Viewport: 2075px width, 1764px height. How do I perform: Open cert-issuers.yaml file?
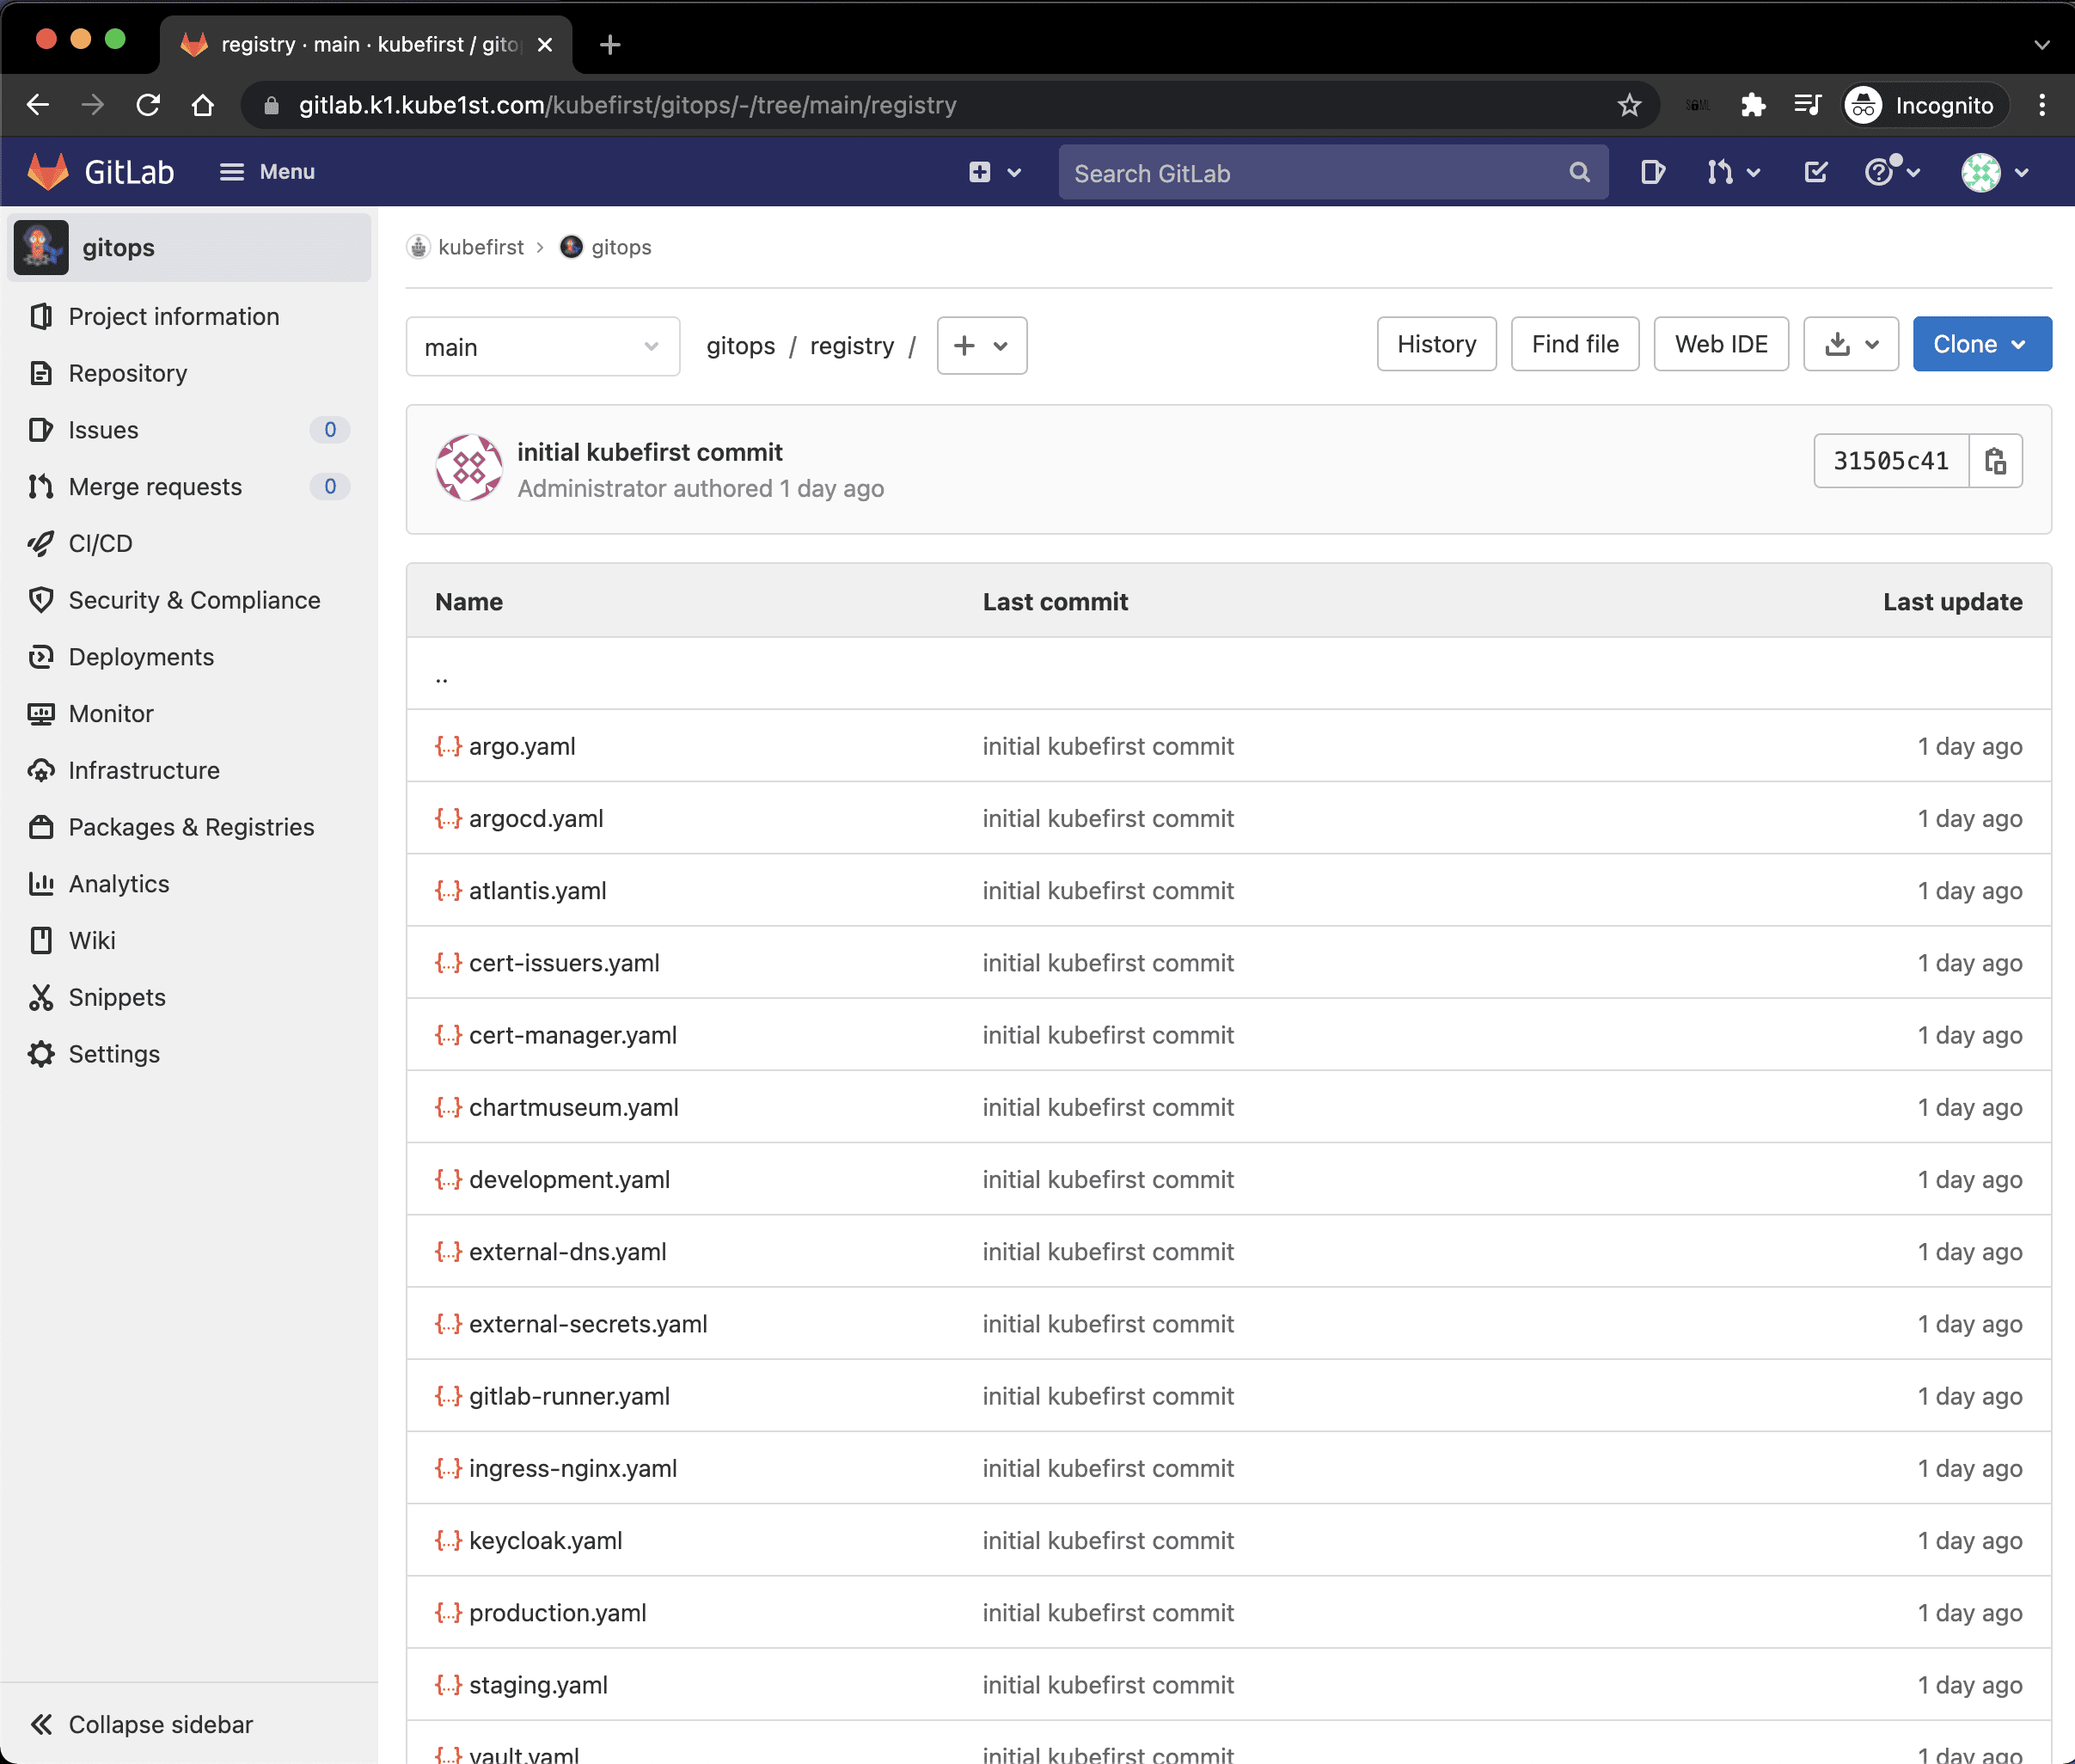click(x=564, y=963)
